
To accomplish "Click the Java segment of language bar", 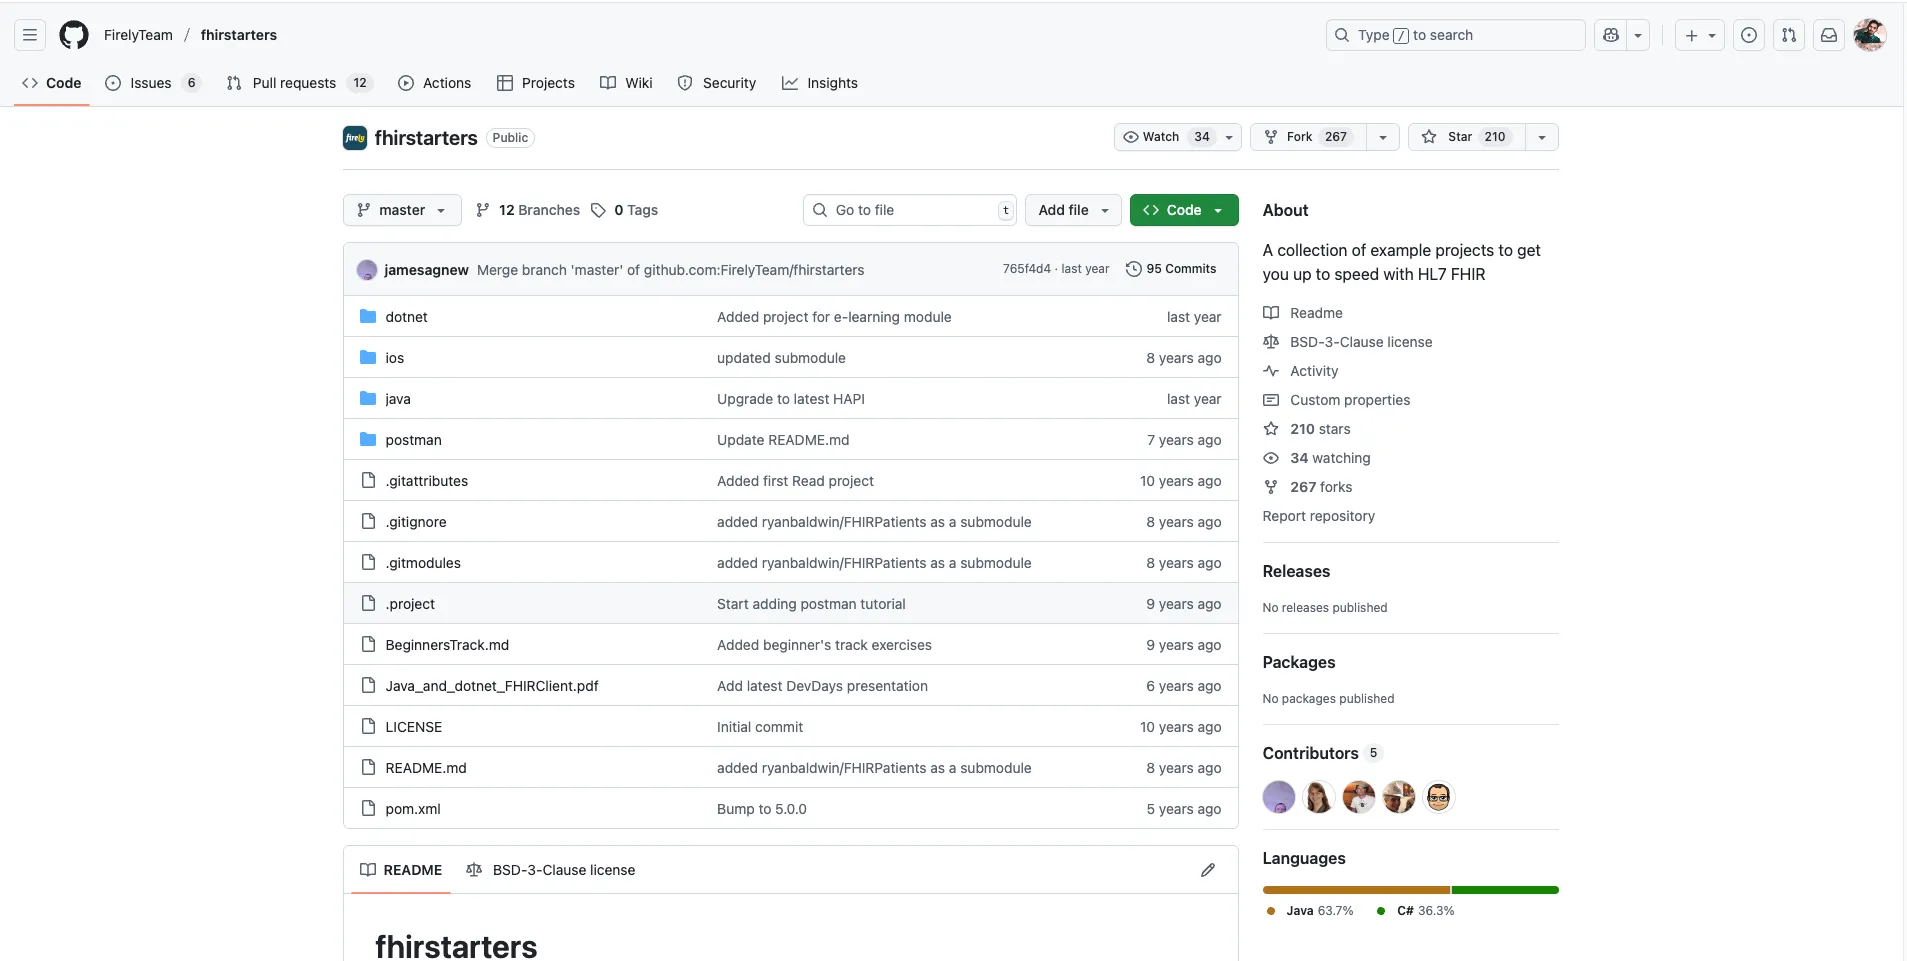I will (1355, 890).
